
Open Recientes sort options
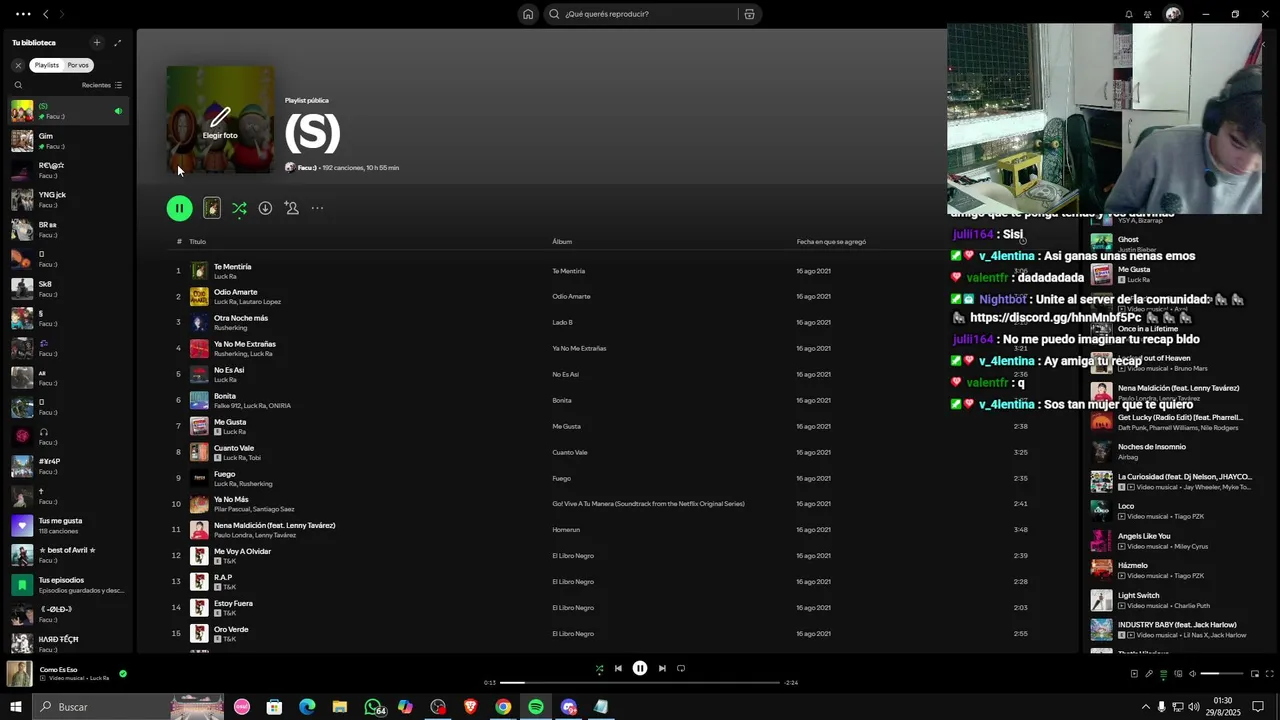[101, 85]
